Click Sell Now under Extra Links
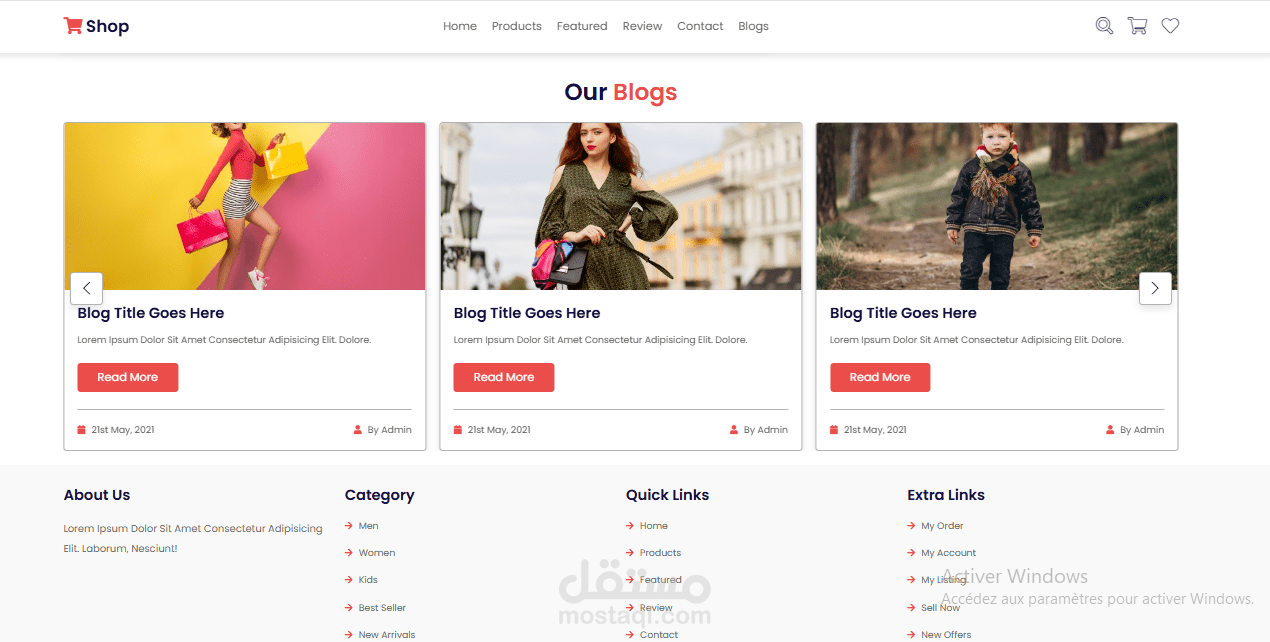1270x642 pixels. tap(934, 608)
